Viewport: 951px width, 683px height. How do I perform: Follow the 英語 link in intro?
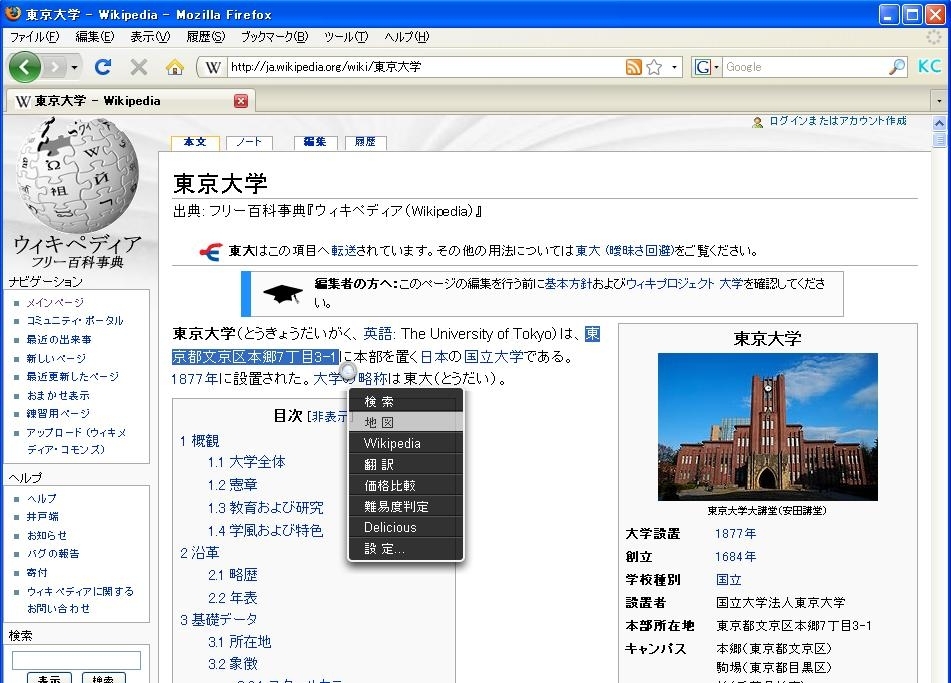(x=377, y=334)
